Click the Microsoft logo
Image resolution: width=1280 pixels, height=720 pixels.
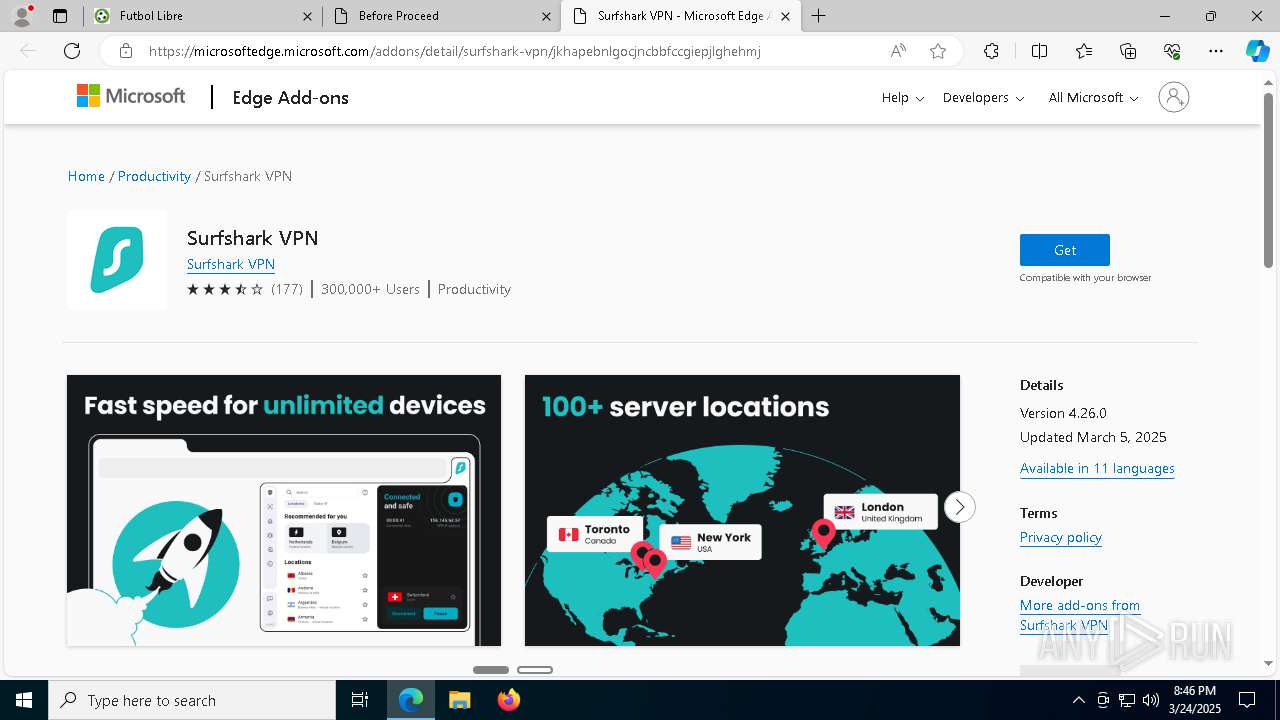131,96
